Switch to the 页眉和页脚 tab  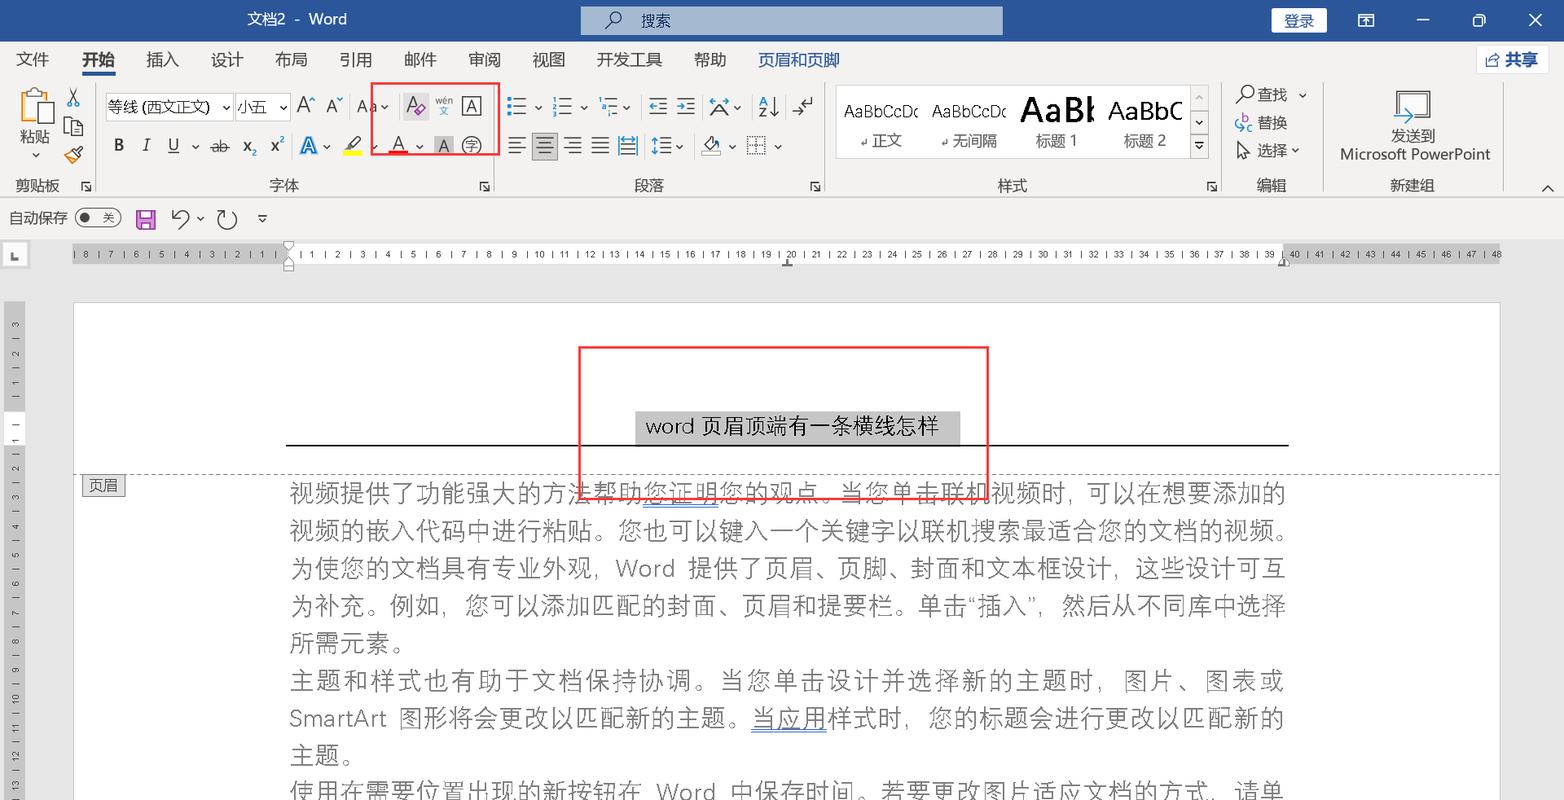coord(799,60)
